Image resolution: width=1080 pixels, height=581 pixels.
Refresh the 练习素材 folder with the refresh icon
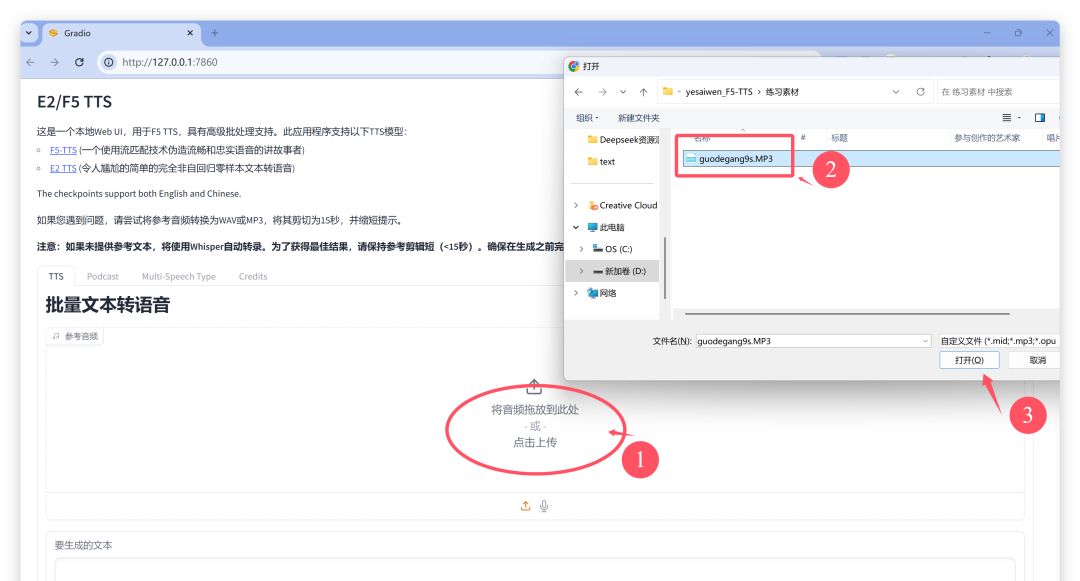pyautogui.click(x=920, y=90)
